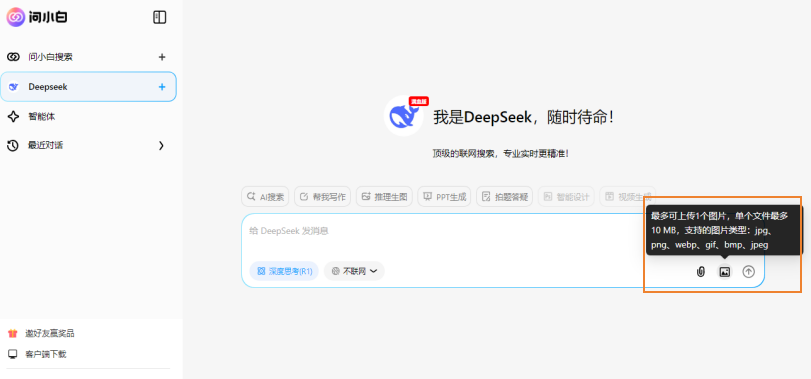Click the send arrow icon
The height and width of the screenshot is (379, 811).
point(748,271)
